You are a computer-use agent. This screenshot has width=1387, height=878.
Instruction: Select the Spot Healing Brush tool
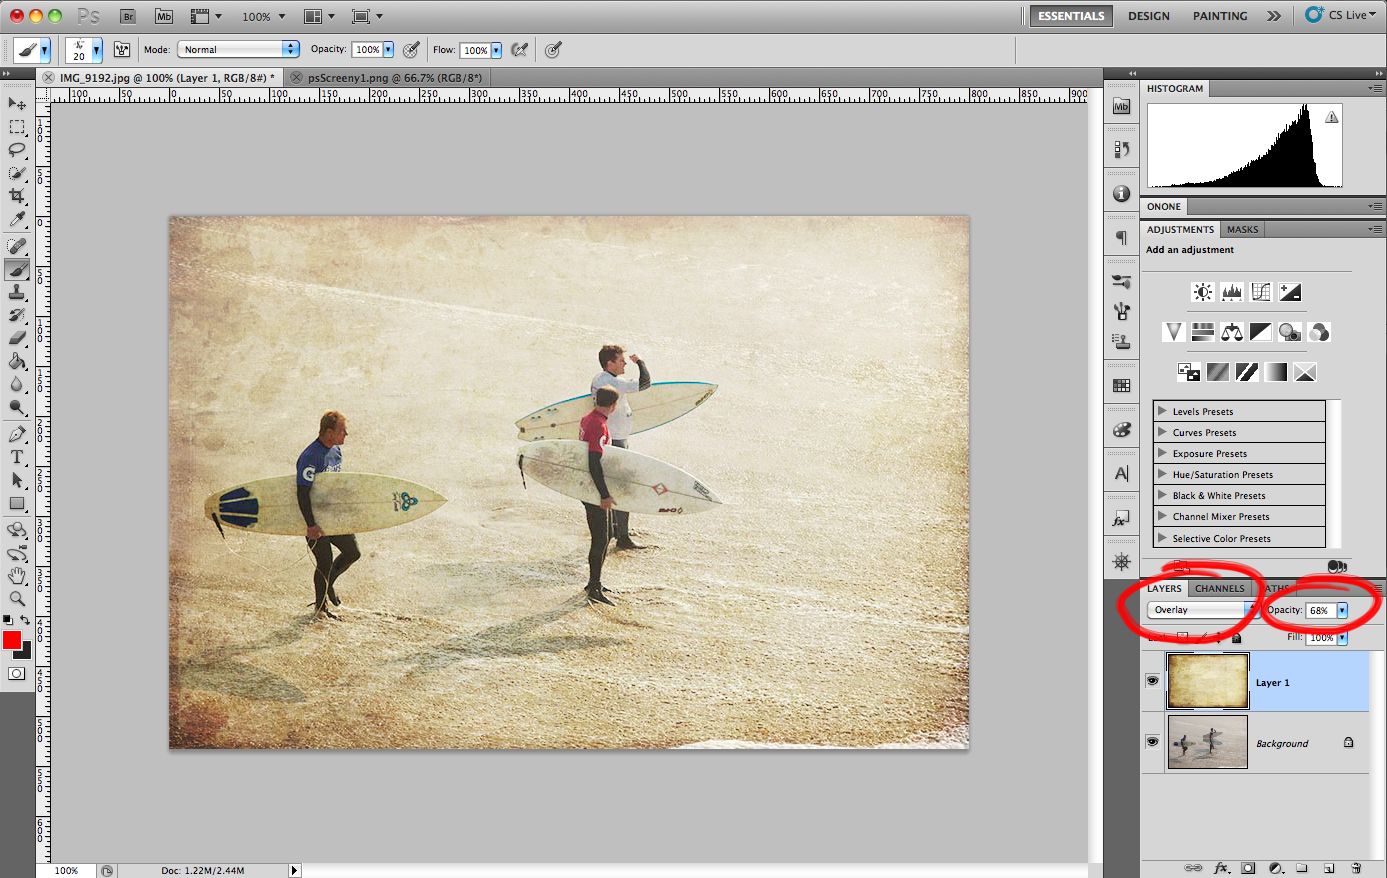coord(17,246)
